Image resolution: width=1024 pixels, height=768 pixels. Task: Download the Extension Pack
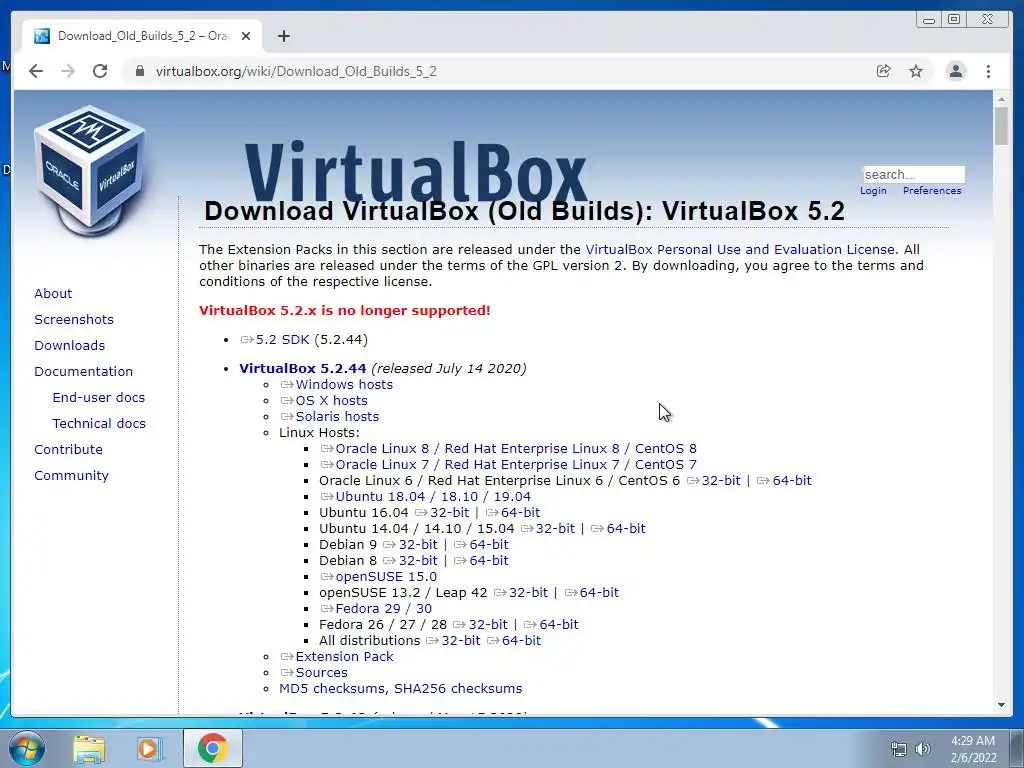(x=344, y=656)
